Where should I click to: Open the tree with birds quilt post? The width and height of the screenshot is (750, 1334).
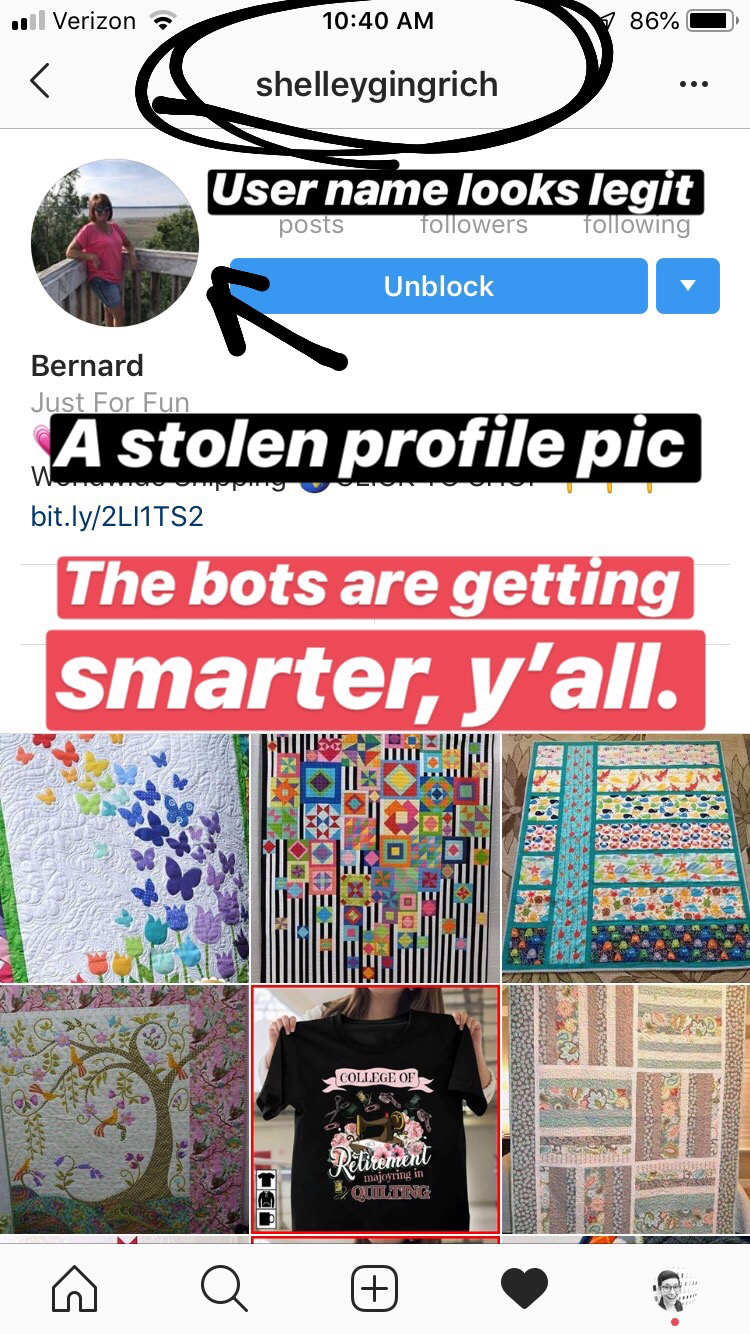tap(123, 1110)
